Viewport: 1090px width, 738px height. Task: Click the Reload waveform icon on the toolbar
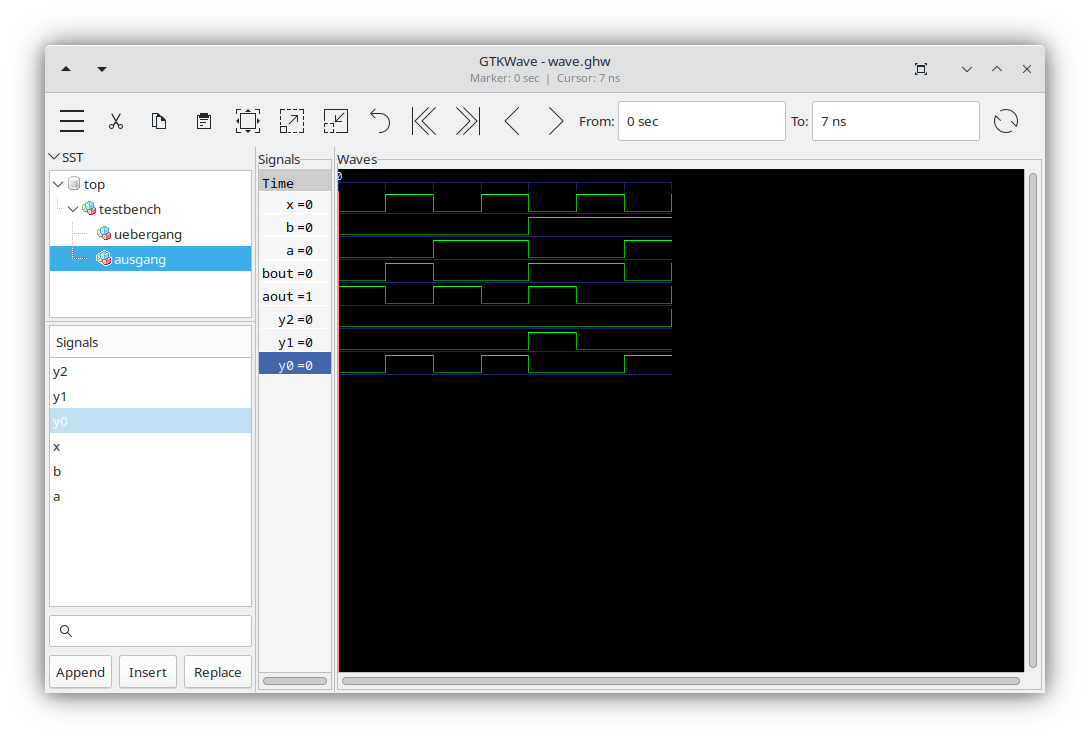[1006, 120]
